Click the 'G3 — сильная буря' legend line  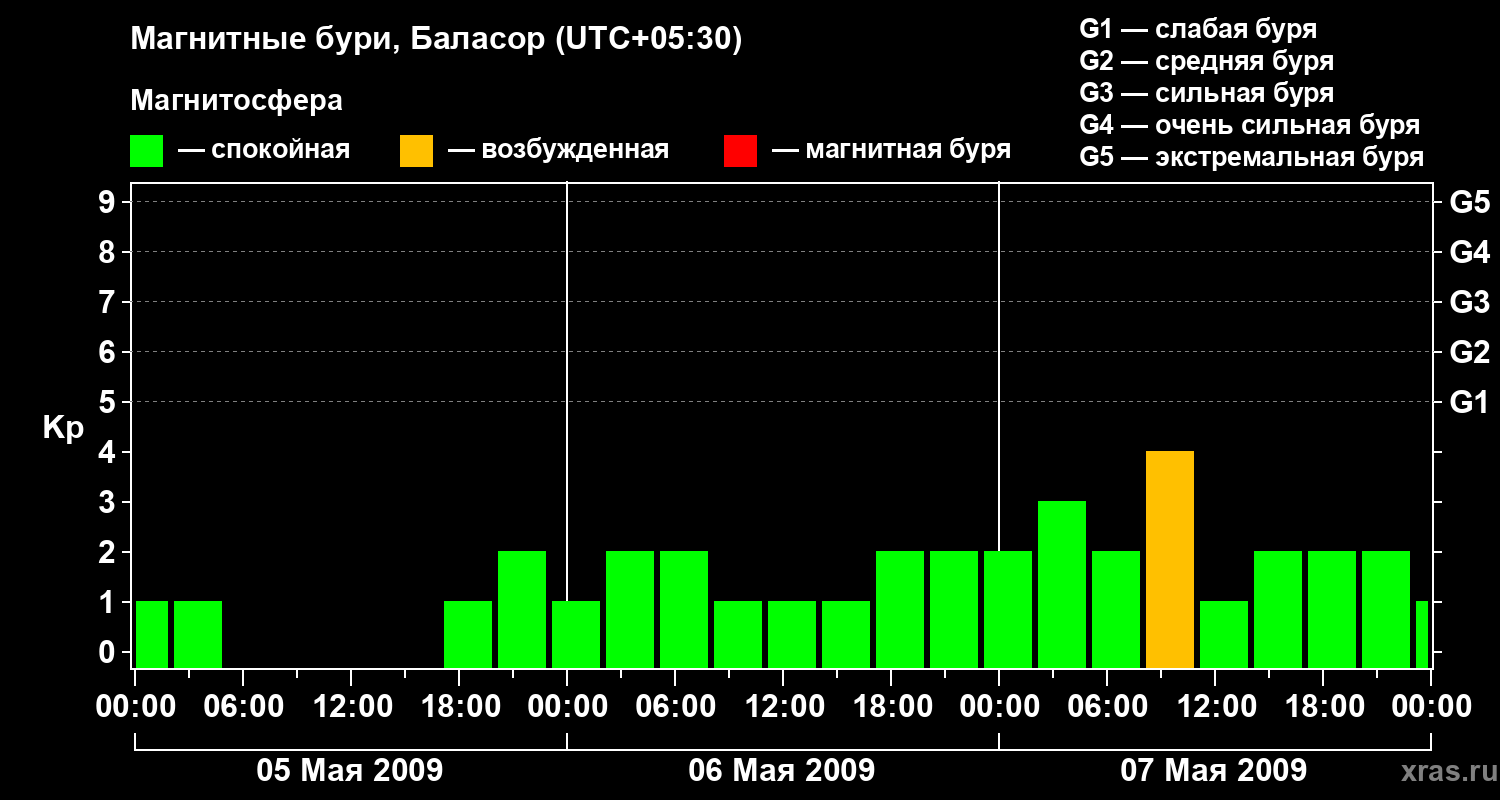coord(1206,93)
